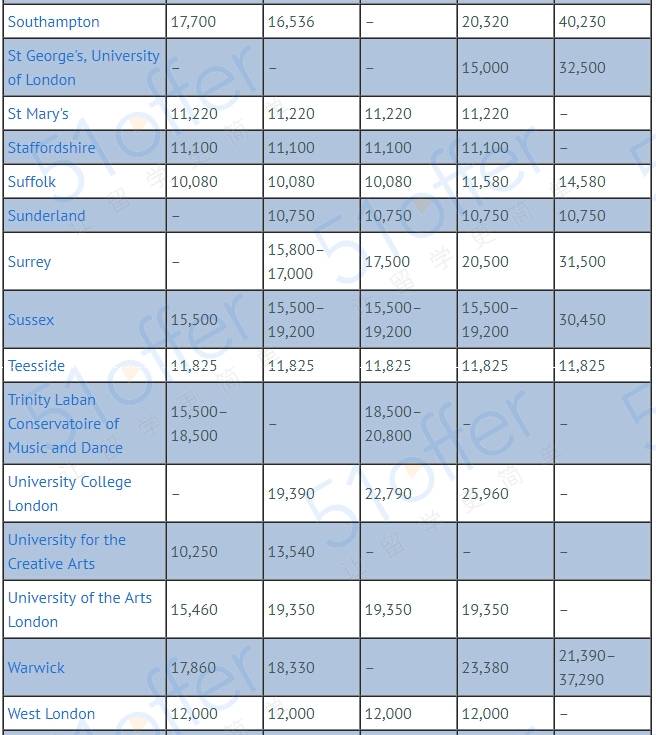The width and height of the screenshot is (656, 735).
Task: Select the Warwick link
Action: click(x=36, y=668)
